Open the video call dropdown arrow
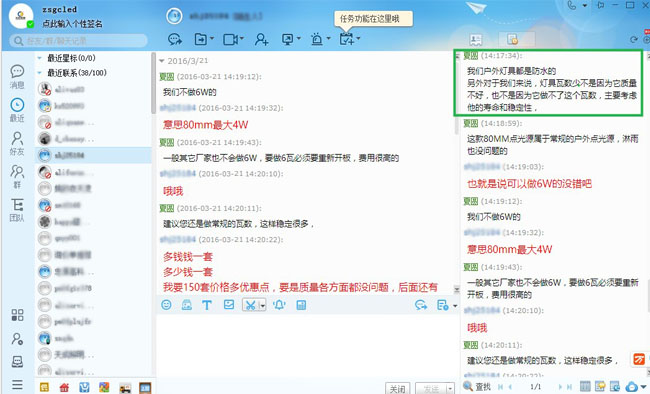 [x=241, y=38]
